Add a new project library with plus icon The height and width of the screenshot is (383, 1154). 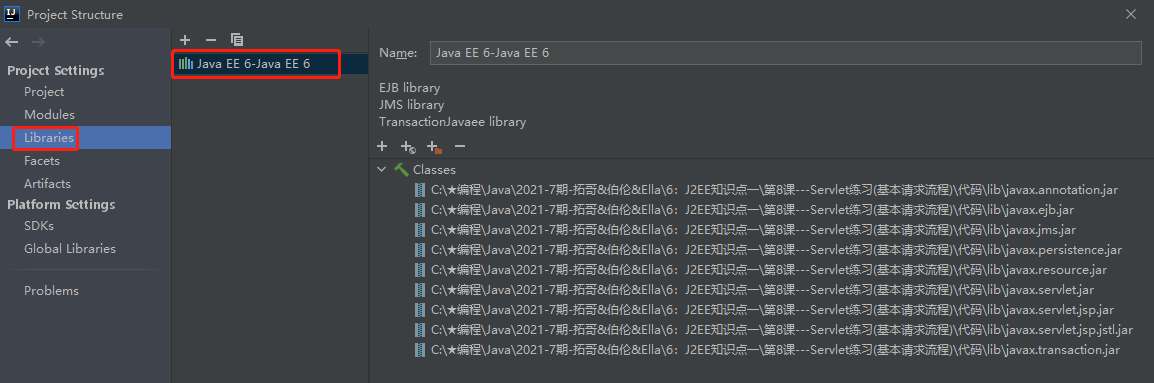[185, 40]
